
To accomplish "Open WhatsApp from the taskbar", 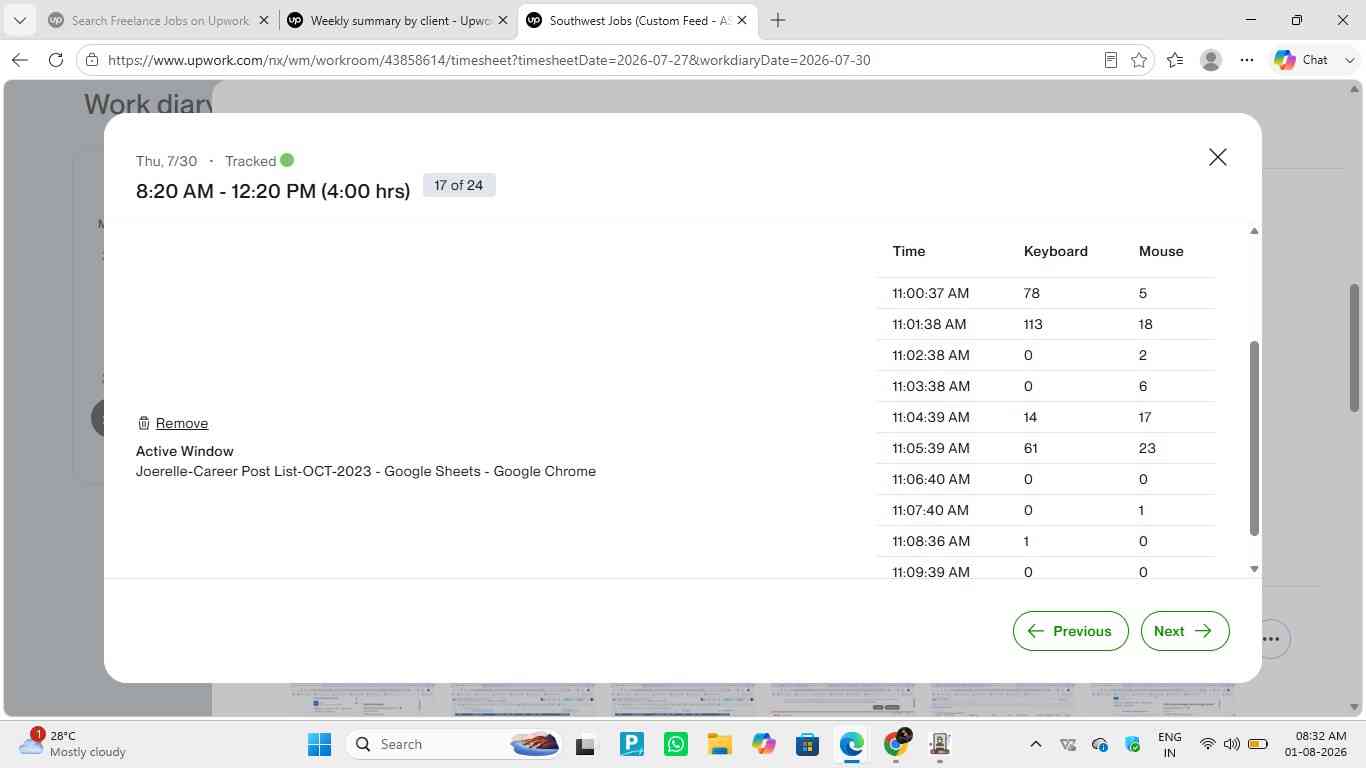I will click(676, 744).
